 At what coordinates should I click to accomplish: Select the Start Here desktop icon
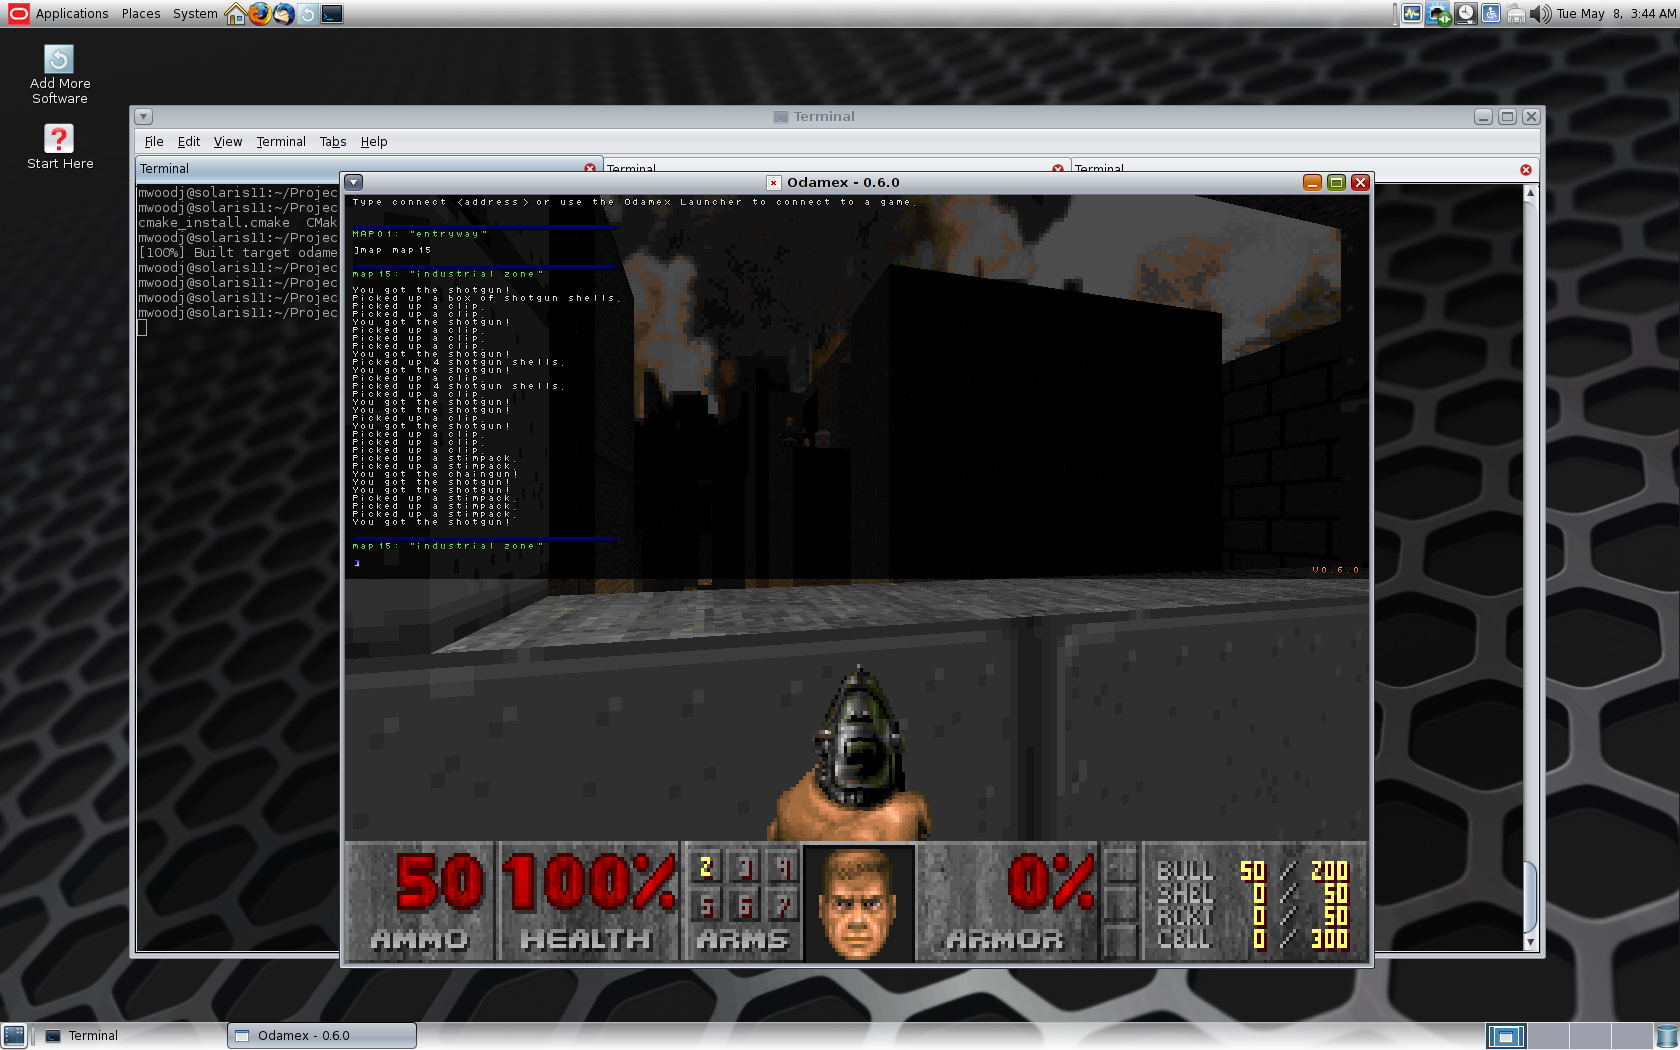(59, 147)
